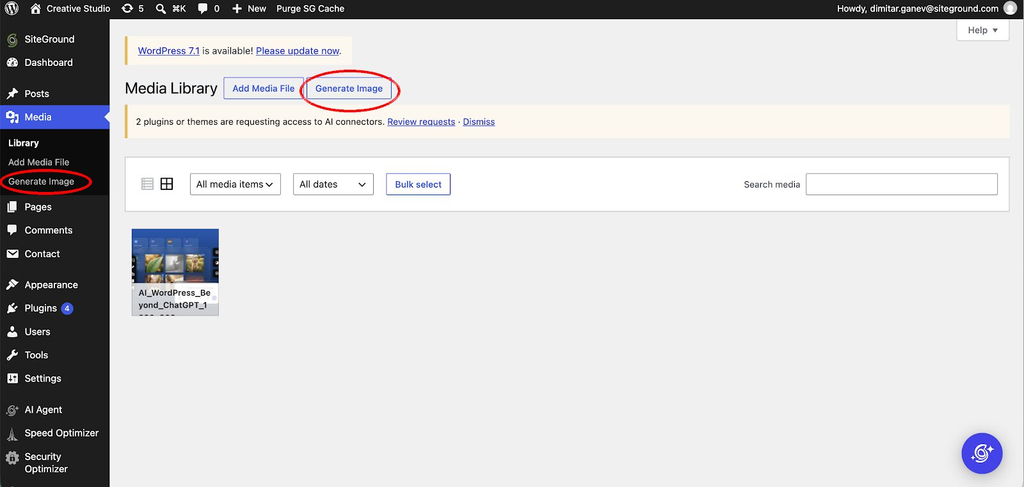Click the Plugins update count badge 4
Viewport: 1024px width, 487px height.
pos(67,308)
